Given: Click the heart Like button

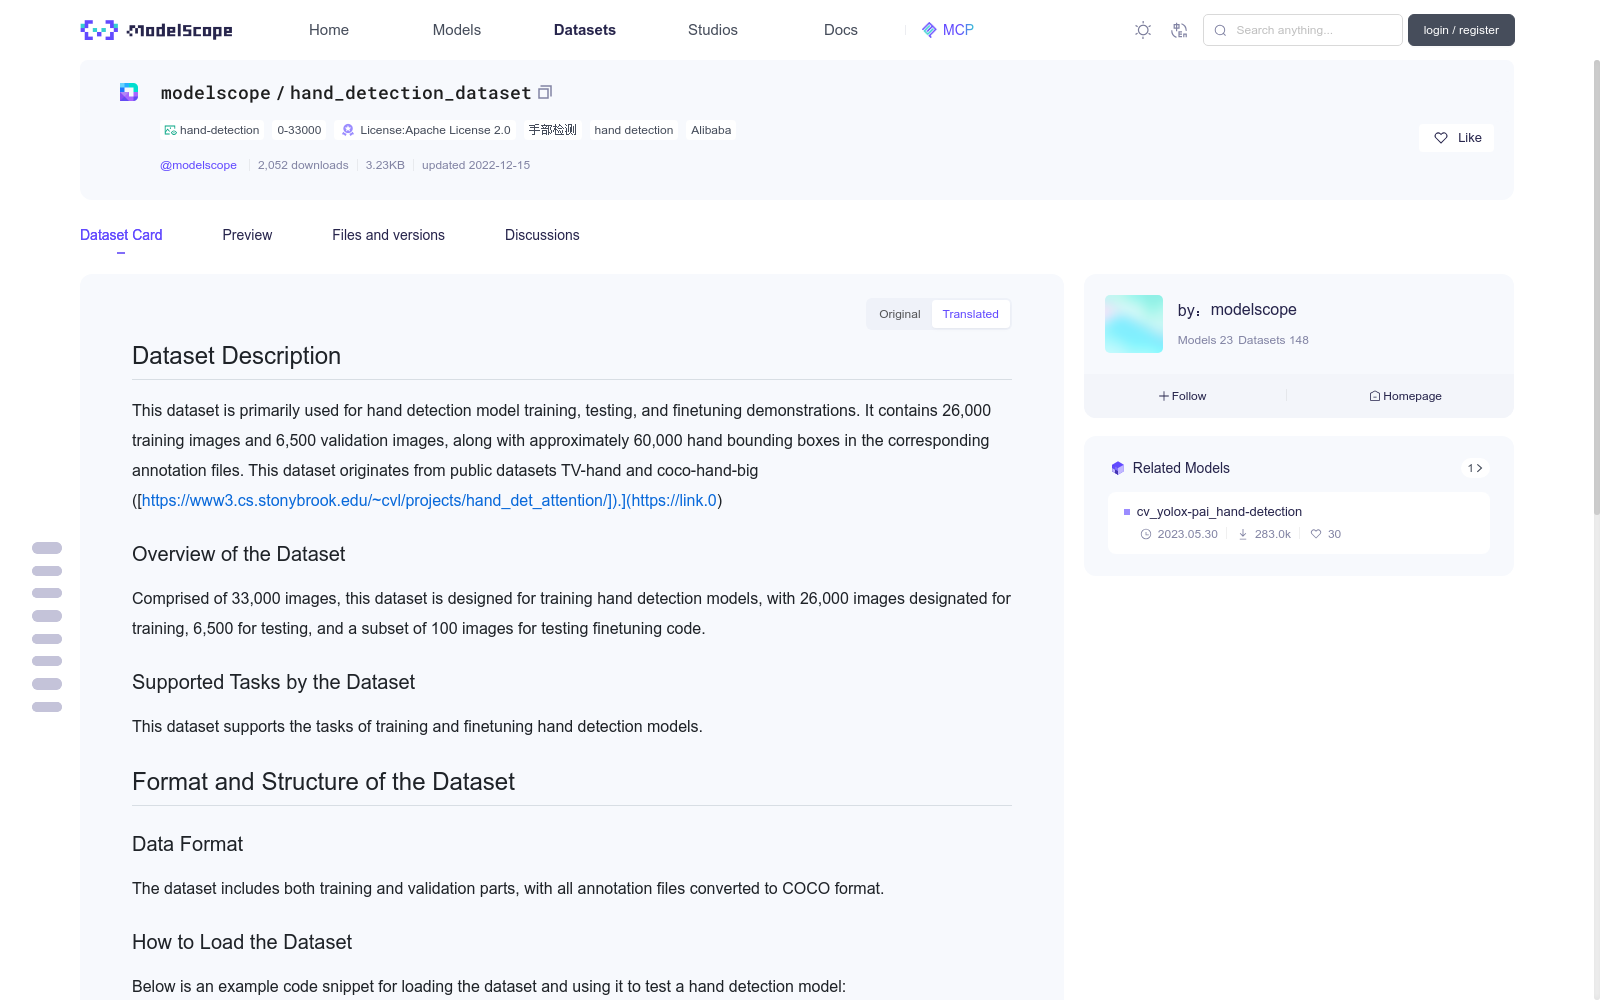Looking at the screenshot, I should click(1456, 138).
